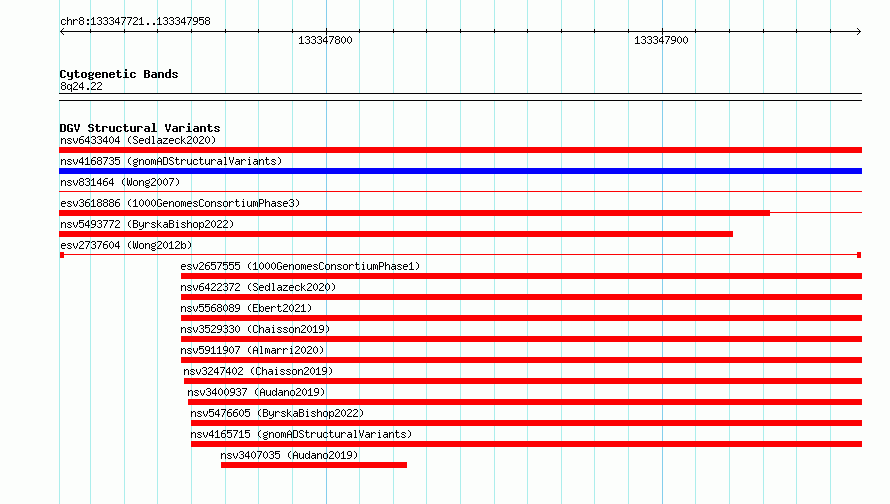Select the nsv3400937 (Audano2019) label
The image size is (890, 504).
[x=256, y=392]
